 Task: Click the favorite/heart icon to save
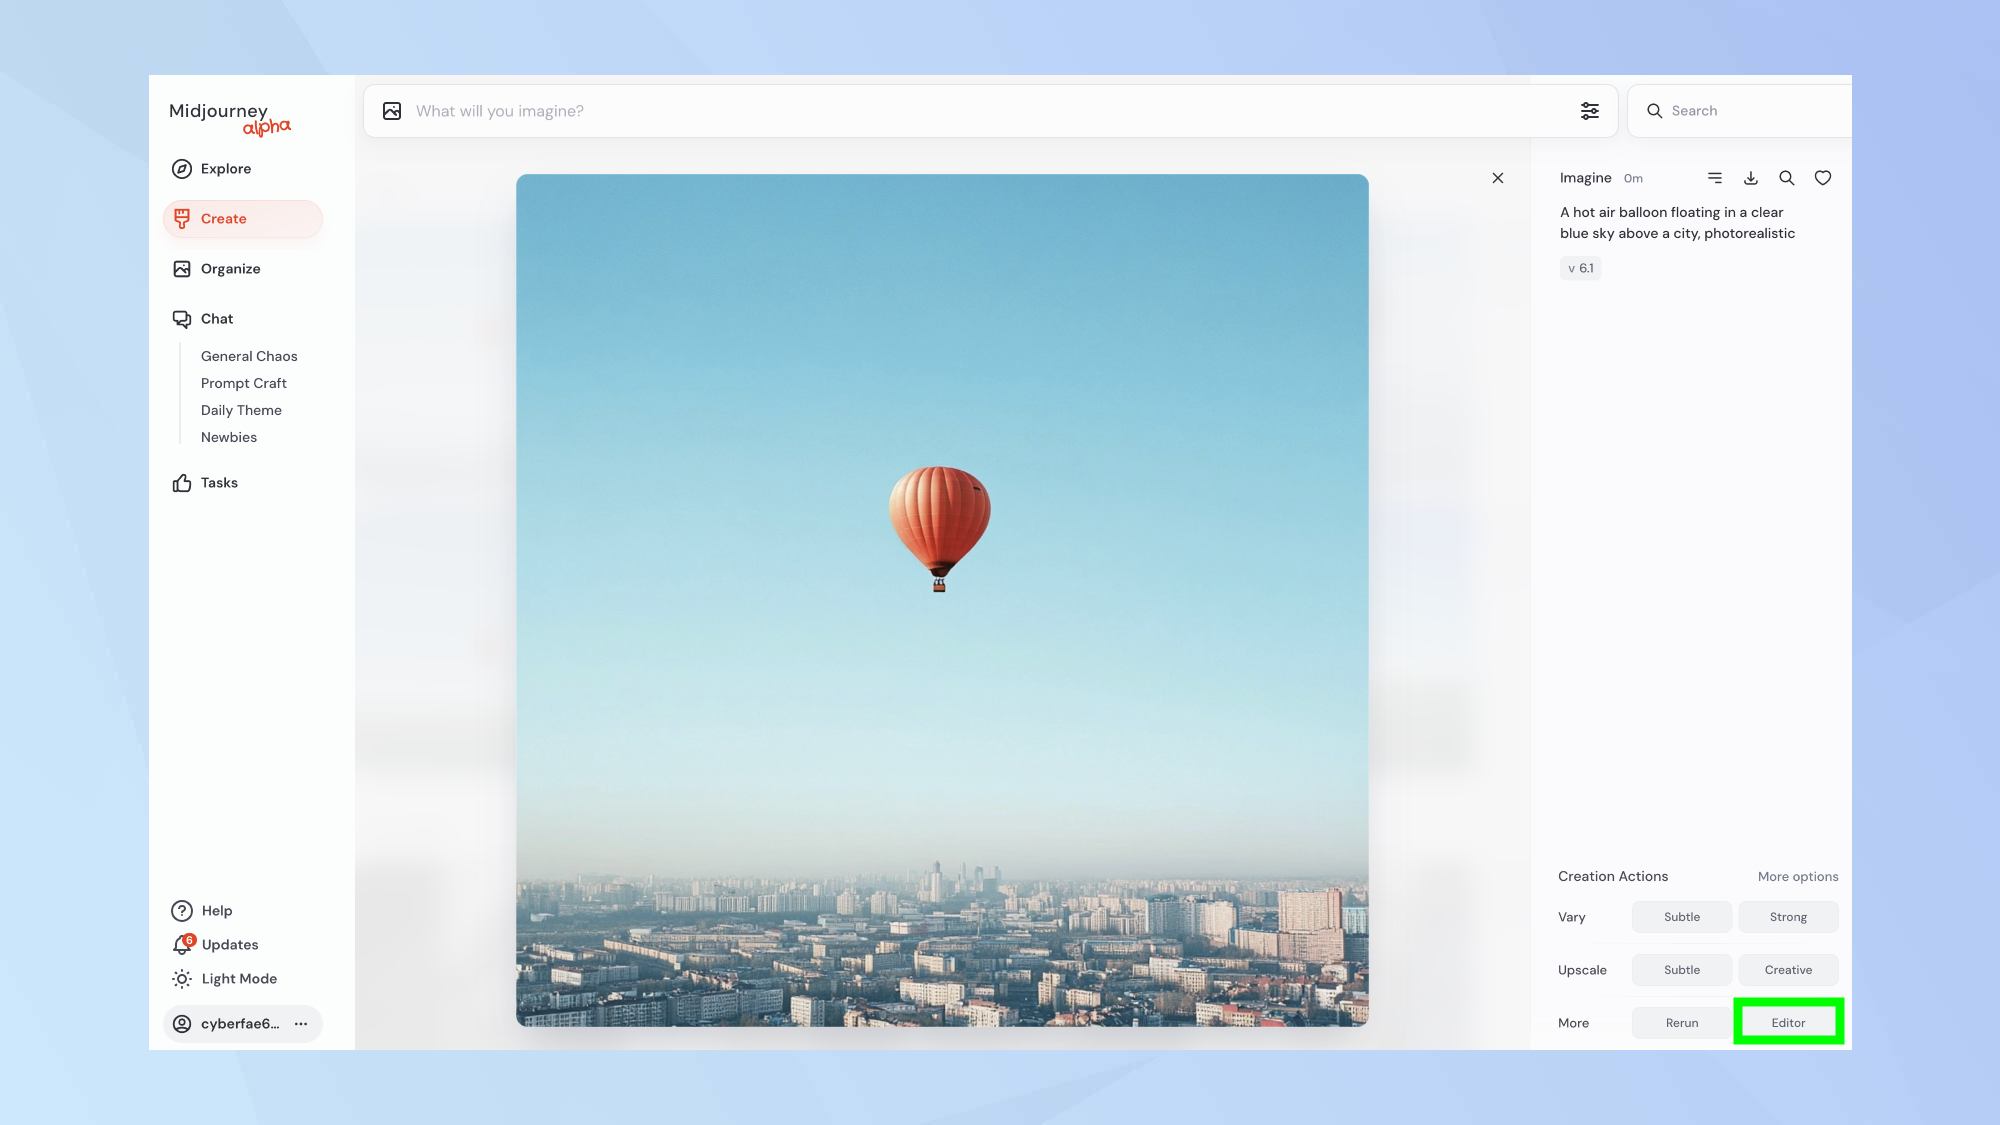tap(1824, 177)
